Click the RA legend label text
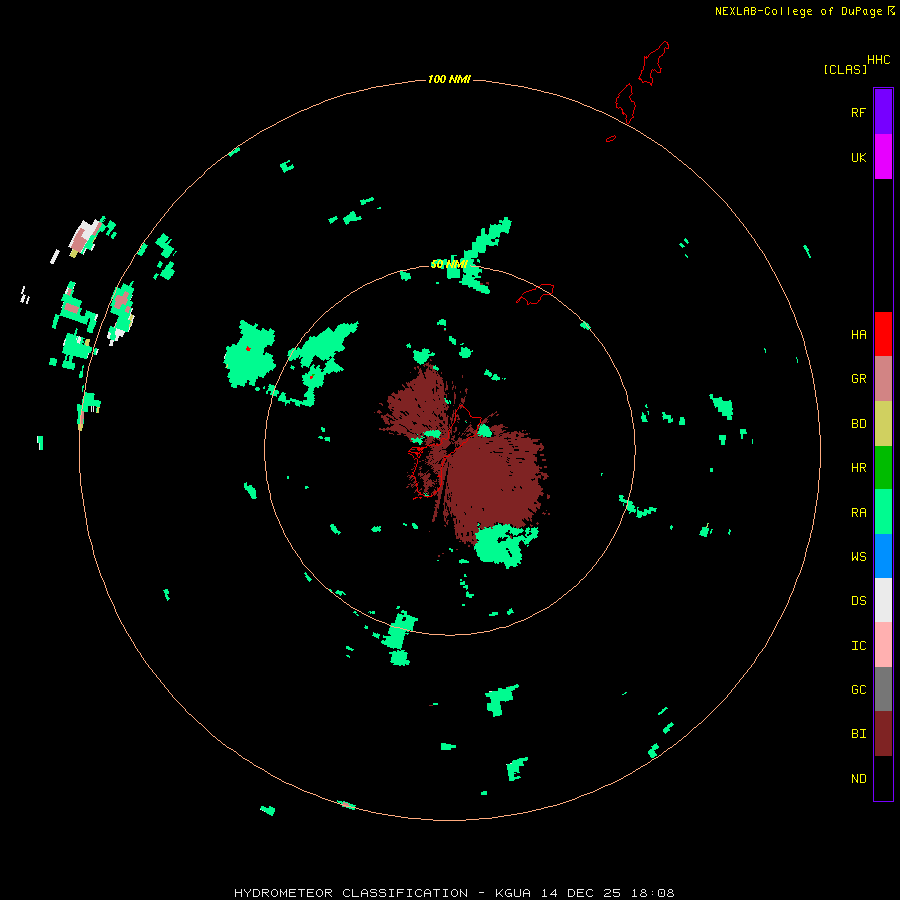900x900 pixels. (x=858, y=513)
